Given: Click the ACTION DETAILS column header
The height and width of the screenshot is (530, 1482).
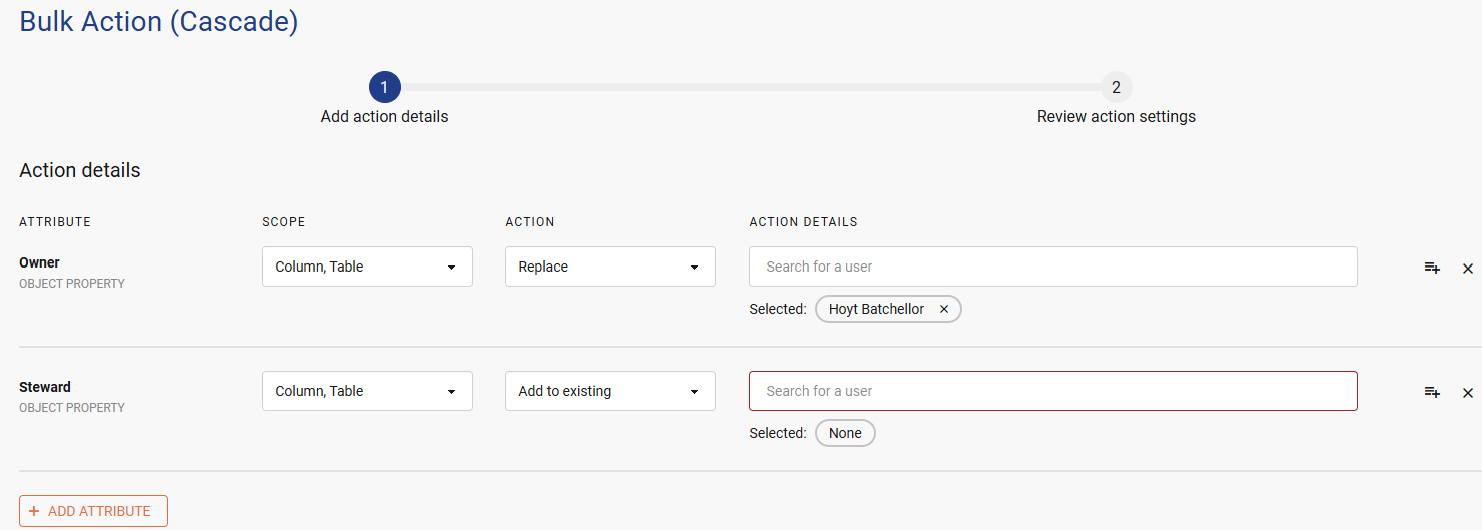Looking at the screenshot, I should coord(803,222).
